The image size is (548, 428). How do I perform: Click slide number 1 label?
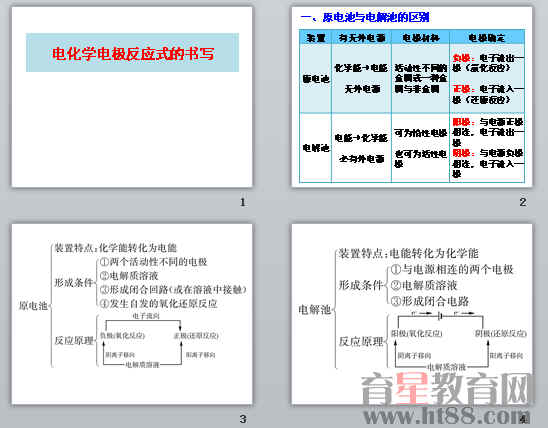click(243, 202)
